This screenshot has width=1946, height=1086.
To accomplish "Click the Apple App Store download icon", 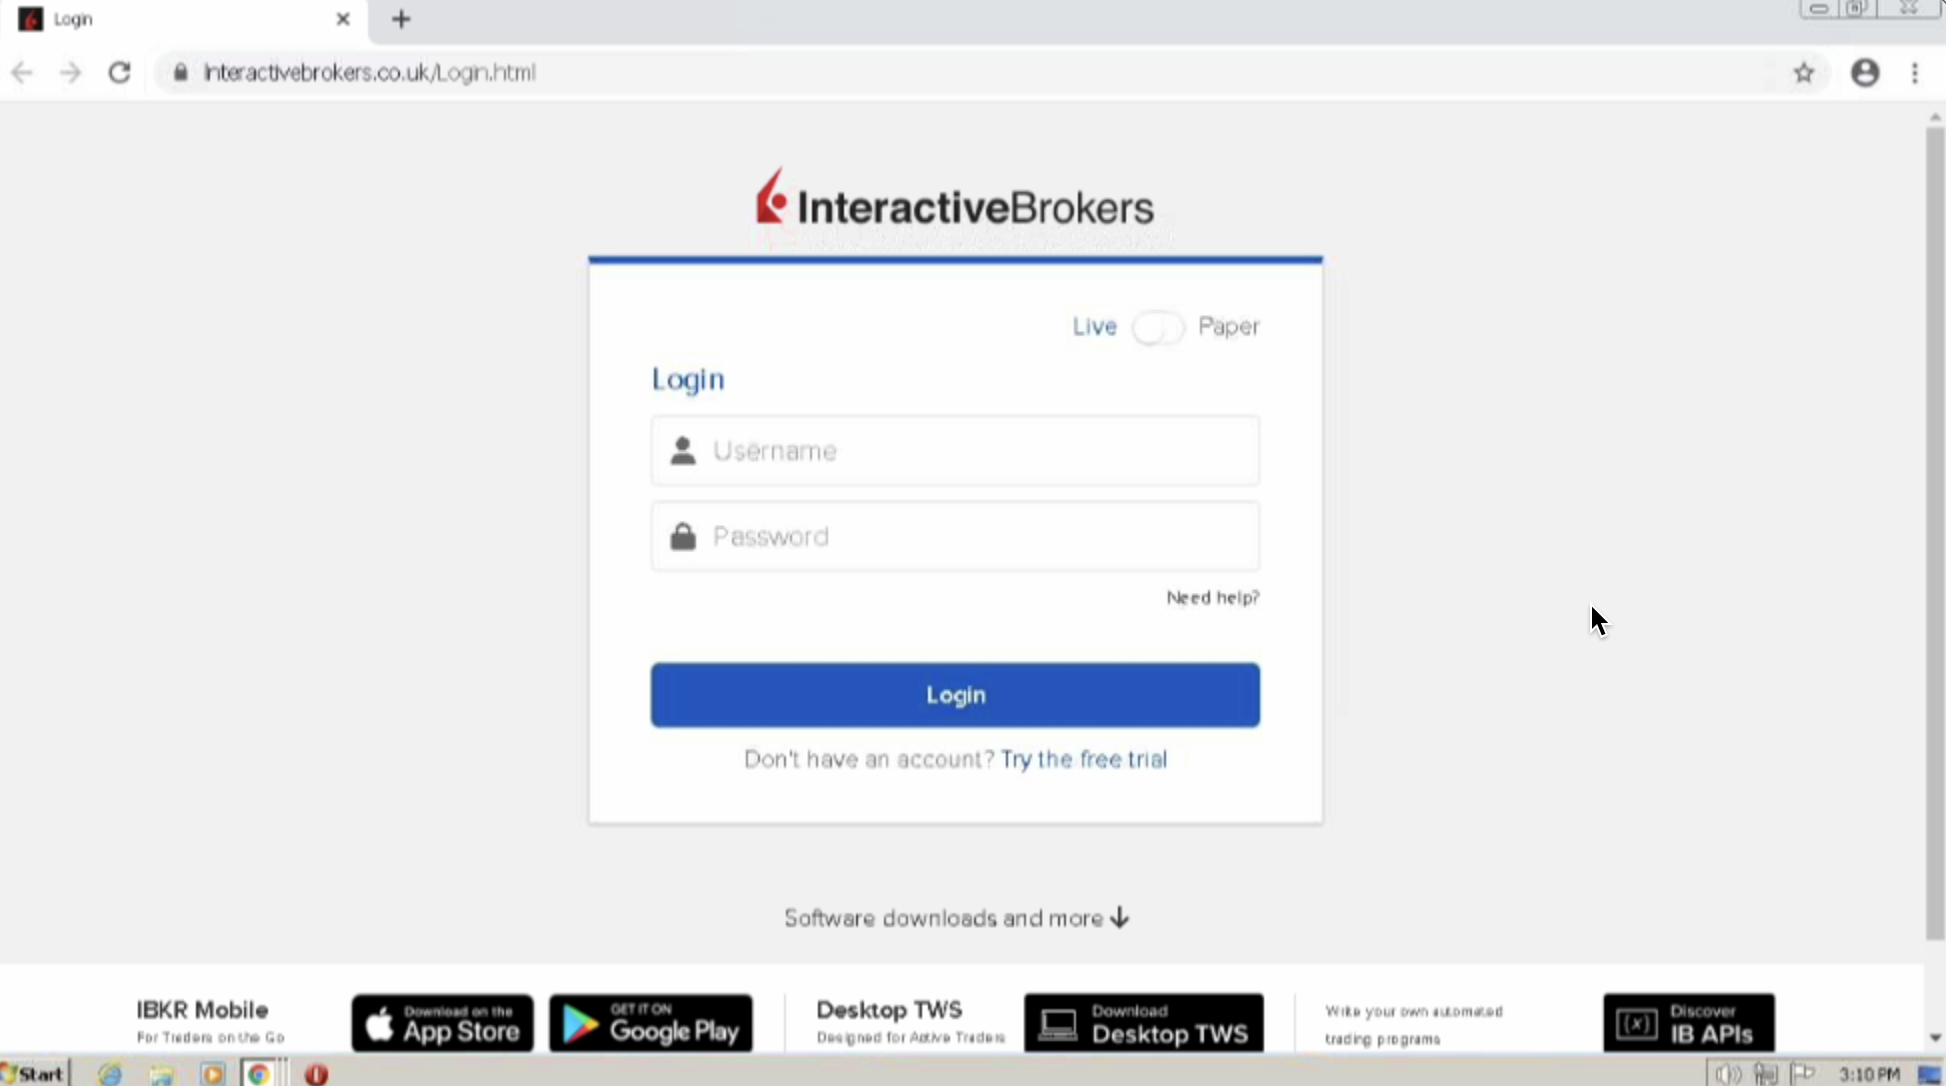I will (441, 1022).
